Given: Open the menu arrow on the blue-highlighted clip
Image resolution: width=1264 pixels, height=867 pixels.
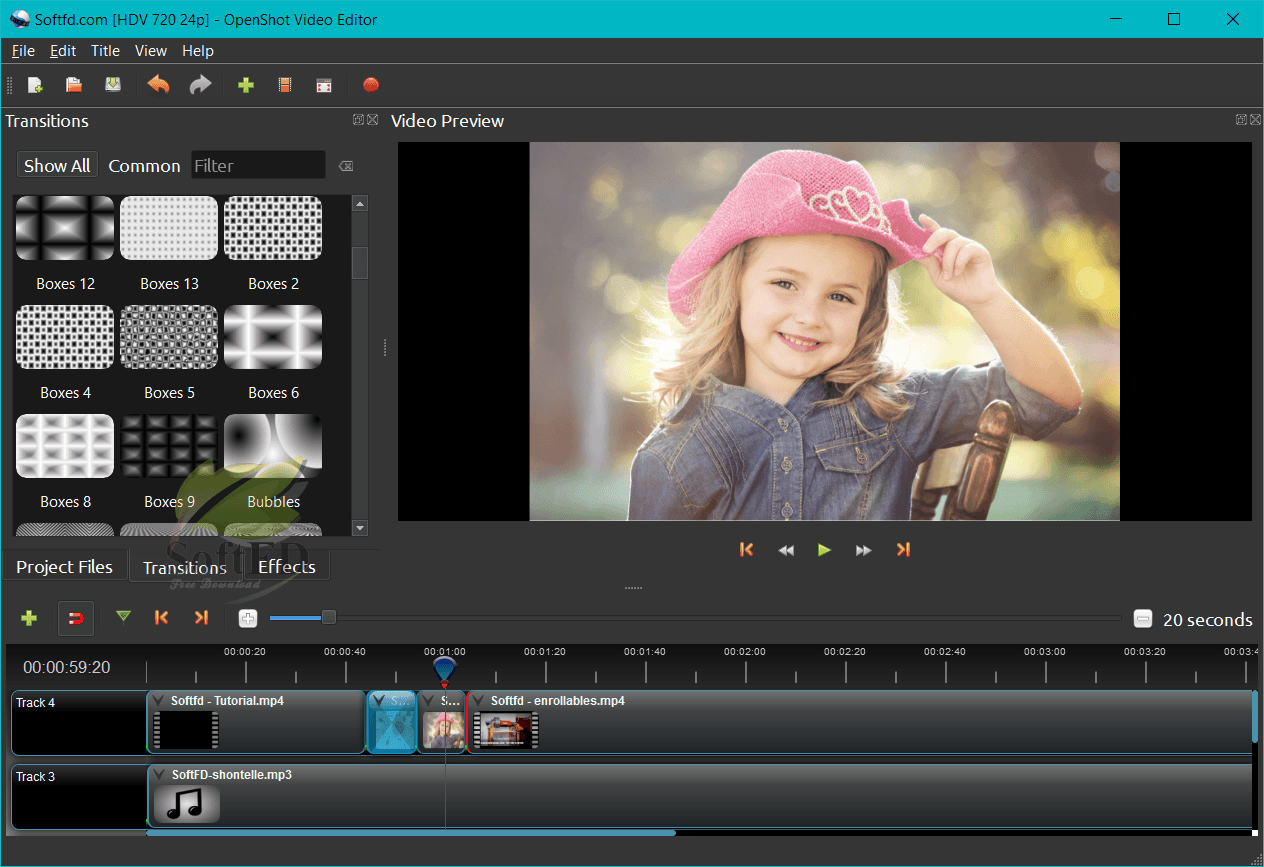Looking at the screenshot, I should coord(379,701).
